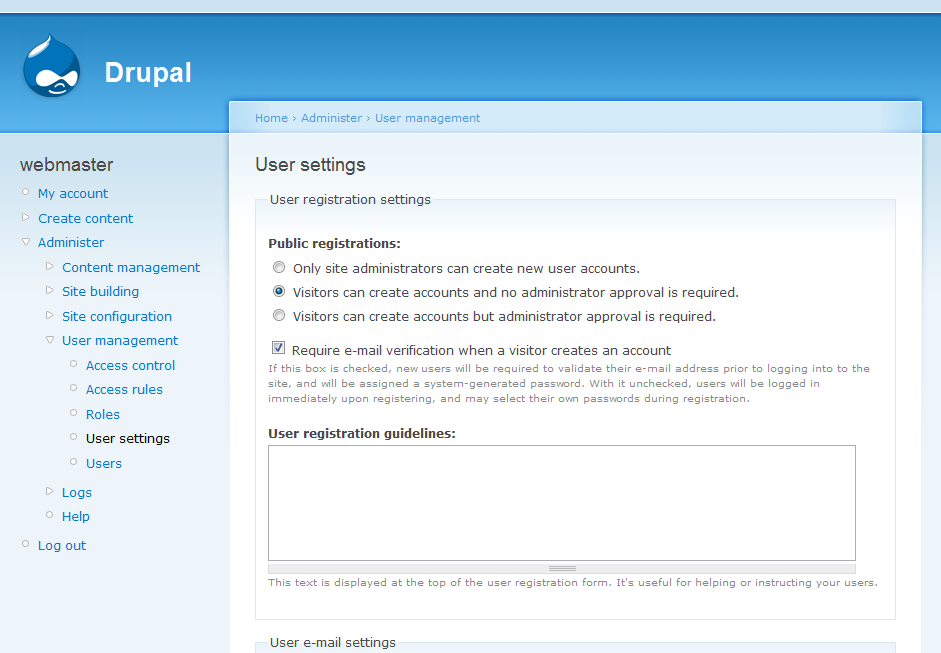The width and height of the screenshot is (941, 653).
Task: Select visitors create accounts without approval
Action: [x=279, y=291]
